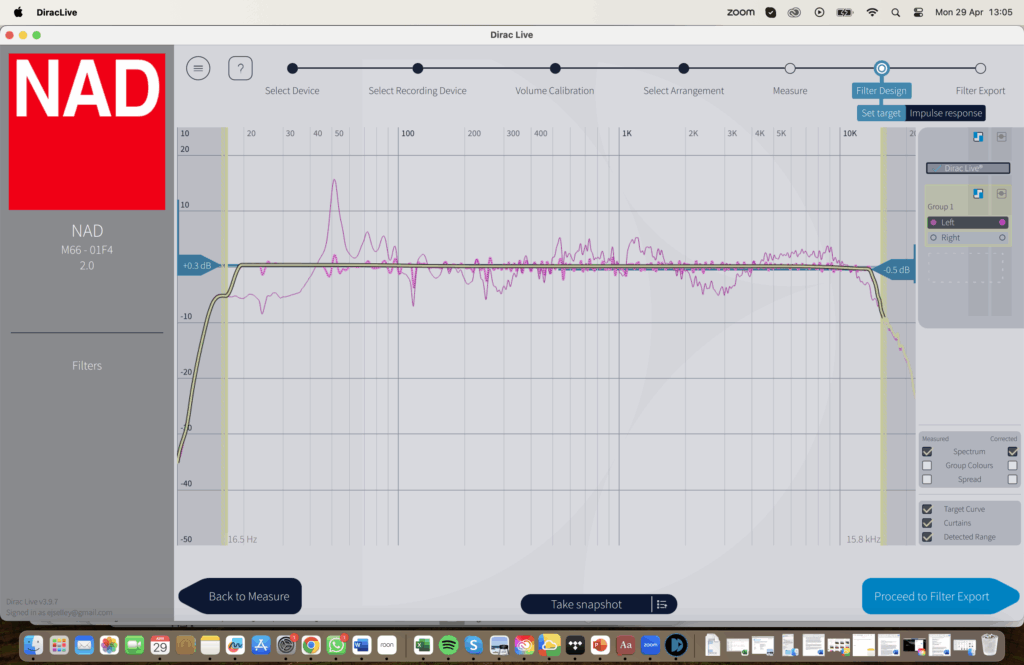
Task: Click the +0.3 dB left gain handle
Action: click(x=196, y=266)
